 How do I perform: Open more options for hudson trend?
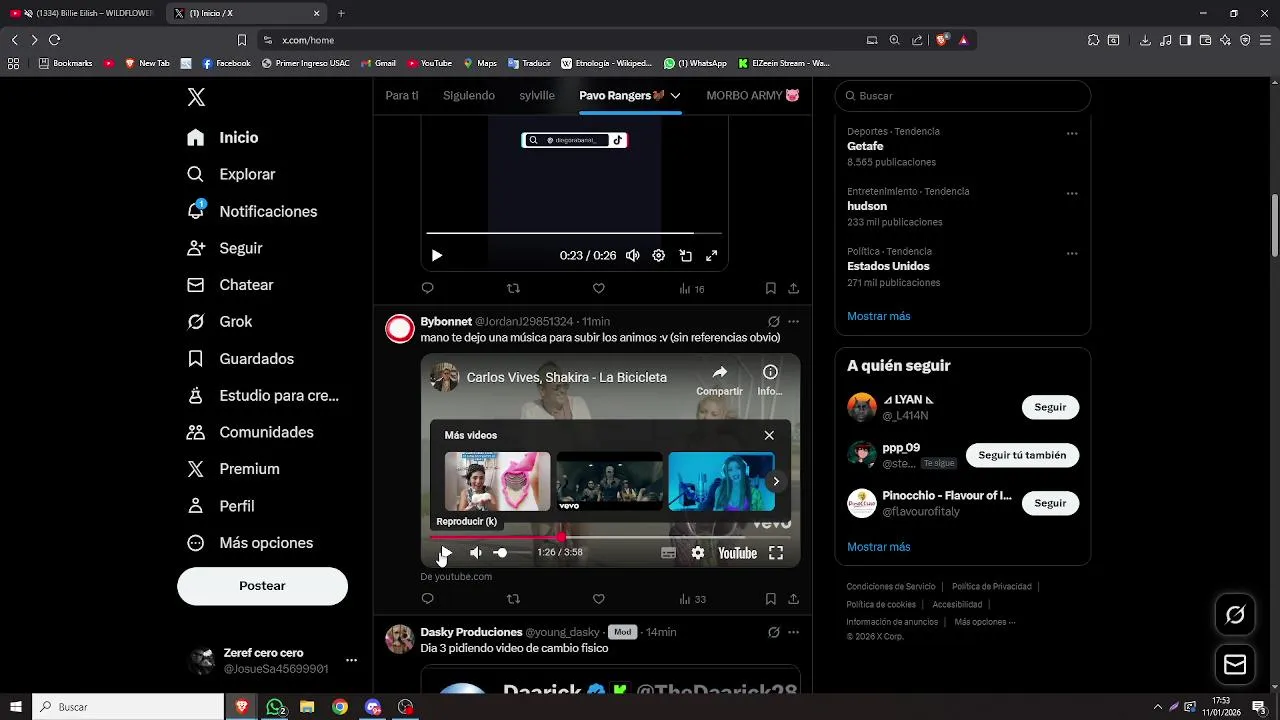[x=1071, y=193]
